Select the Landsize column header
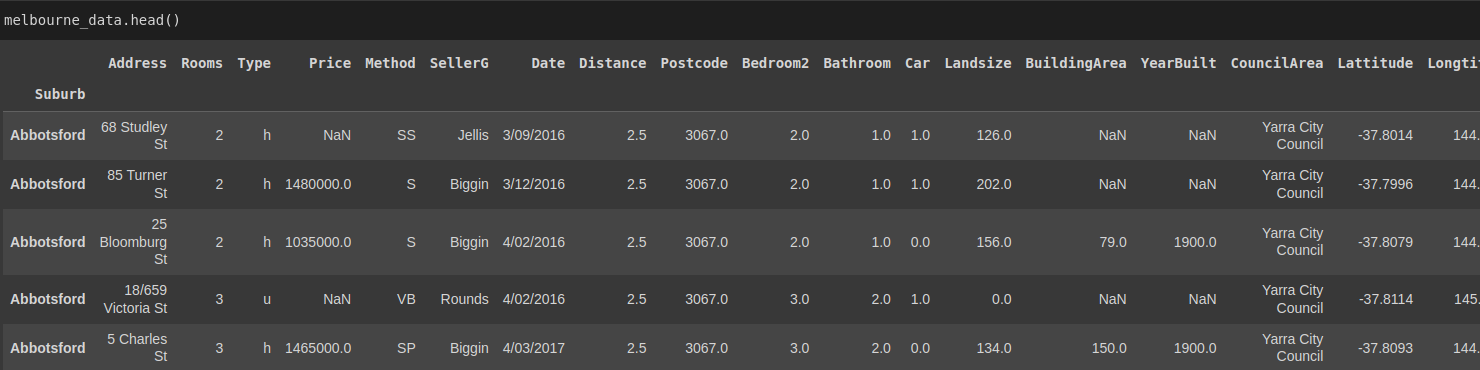 978,63
